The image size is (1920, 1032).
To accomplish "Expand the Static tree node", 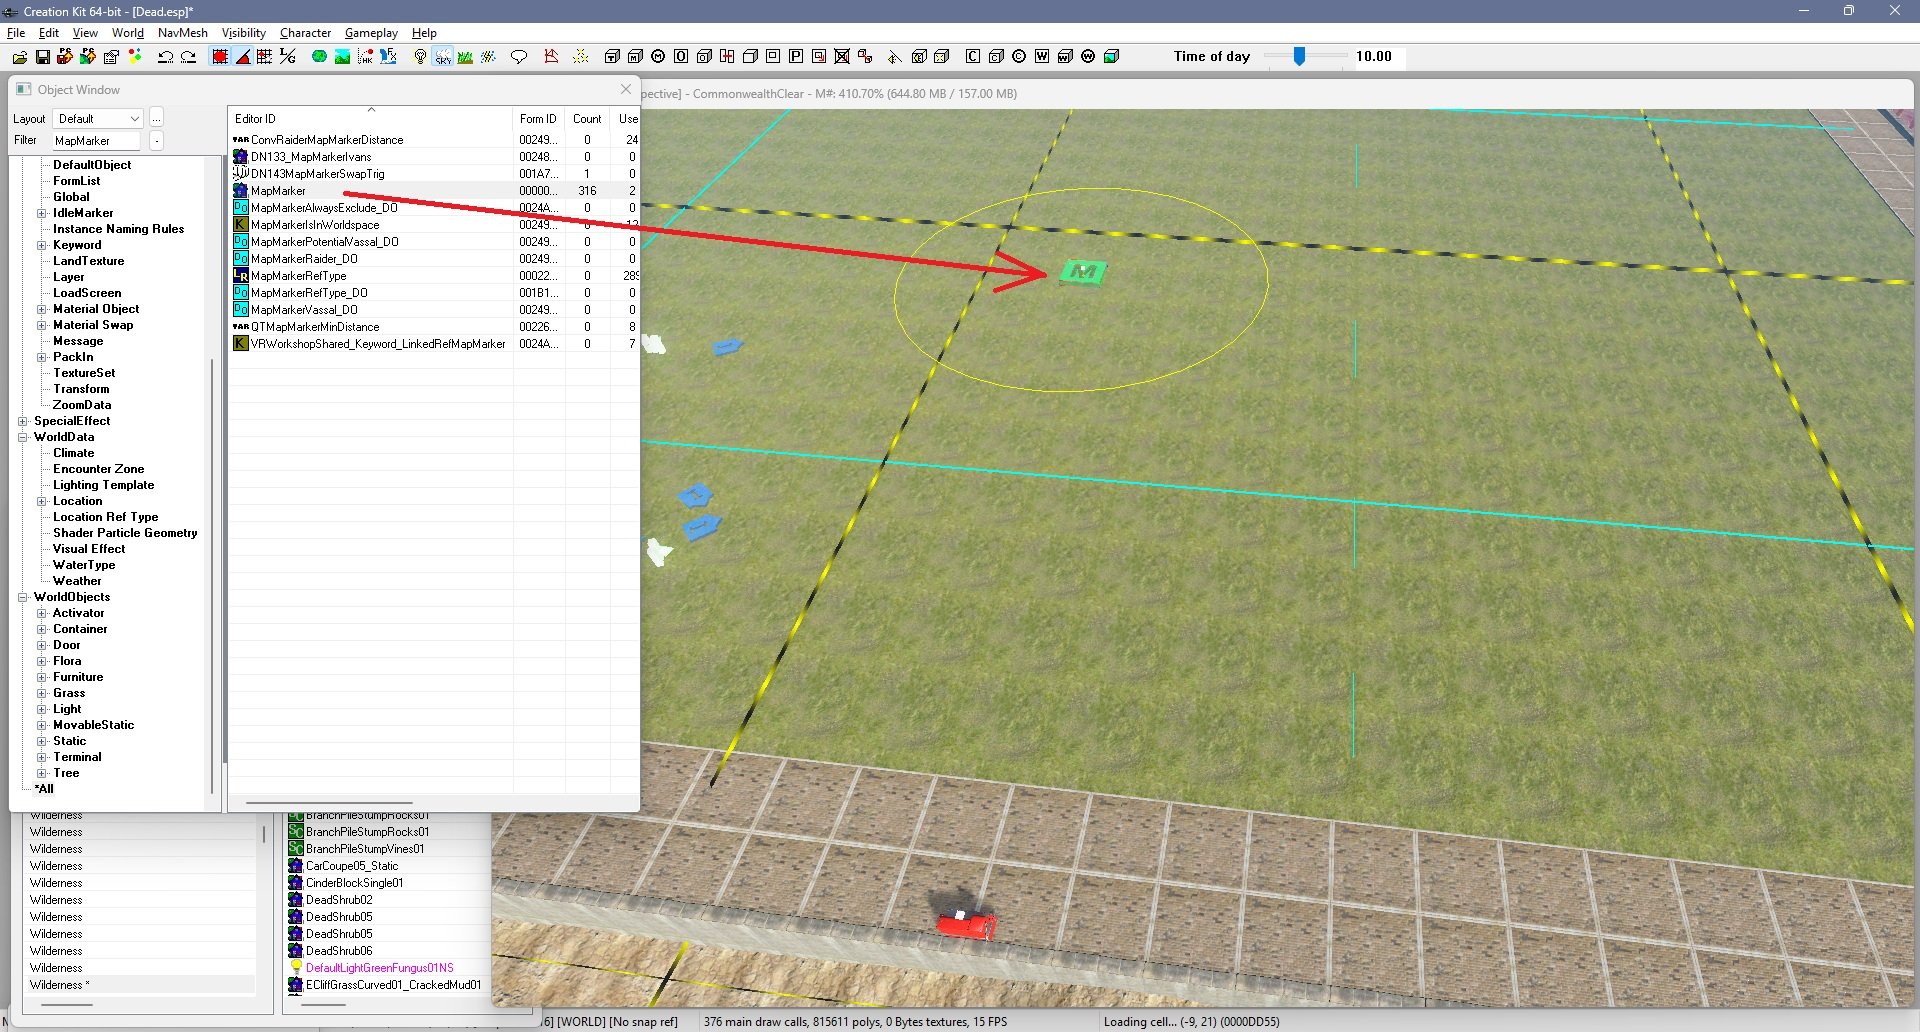I will pyautogui.click(x=42, y=741).
